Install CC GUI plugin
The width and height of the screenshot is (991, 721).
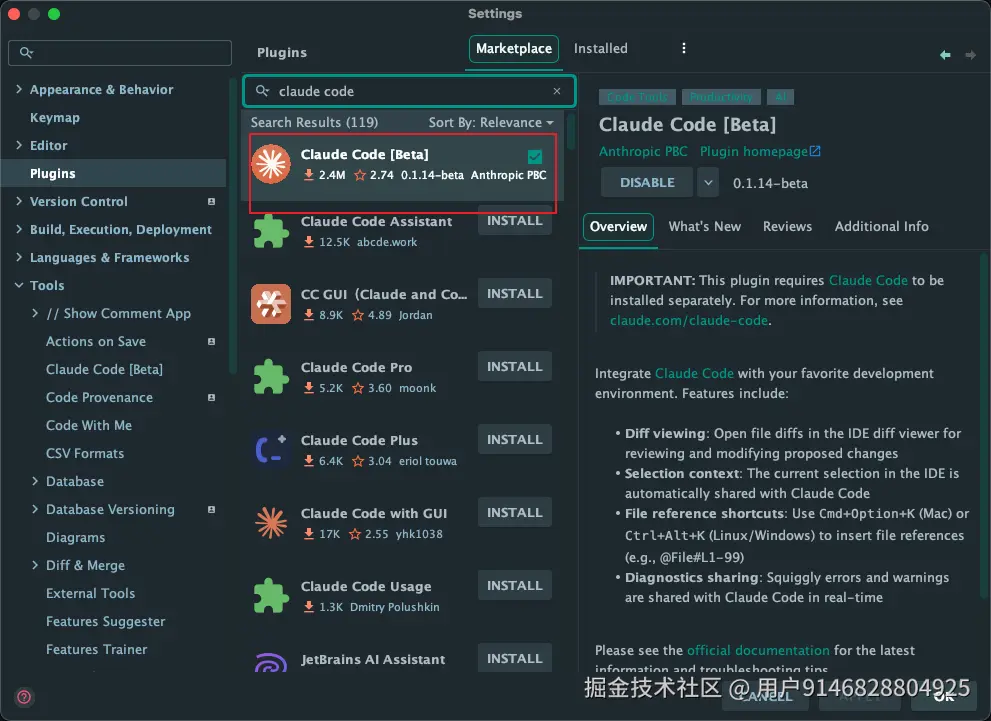pyautogui.click(x=514, y=294)
